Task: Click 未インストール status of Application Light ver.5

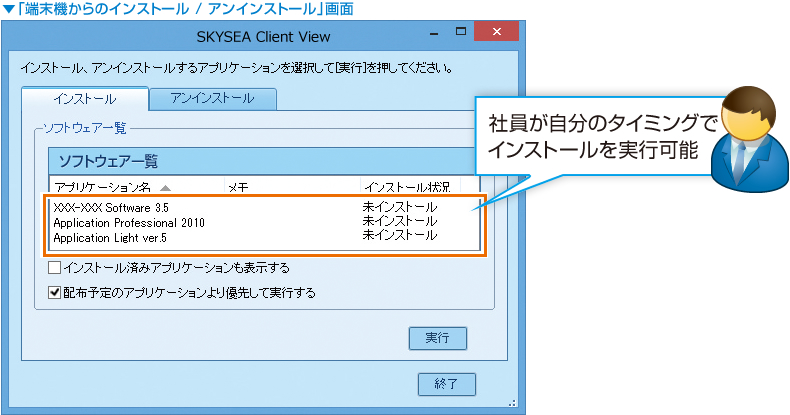Action: [x=400, y=235]
